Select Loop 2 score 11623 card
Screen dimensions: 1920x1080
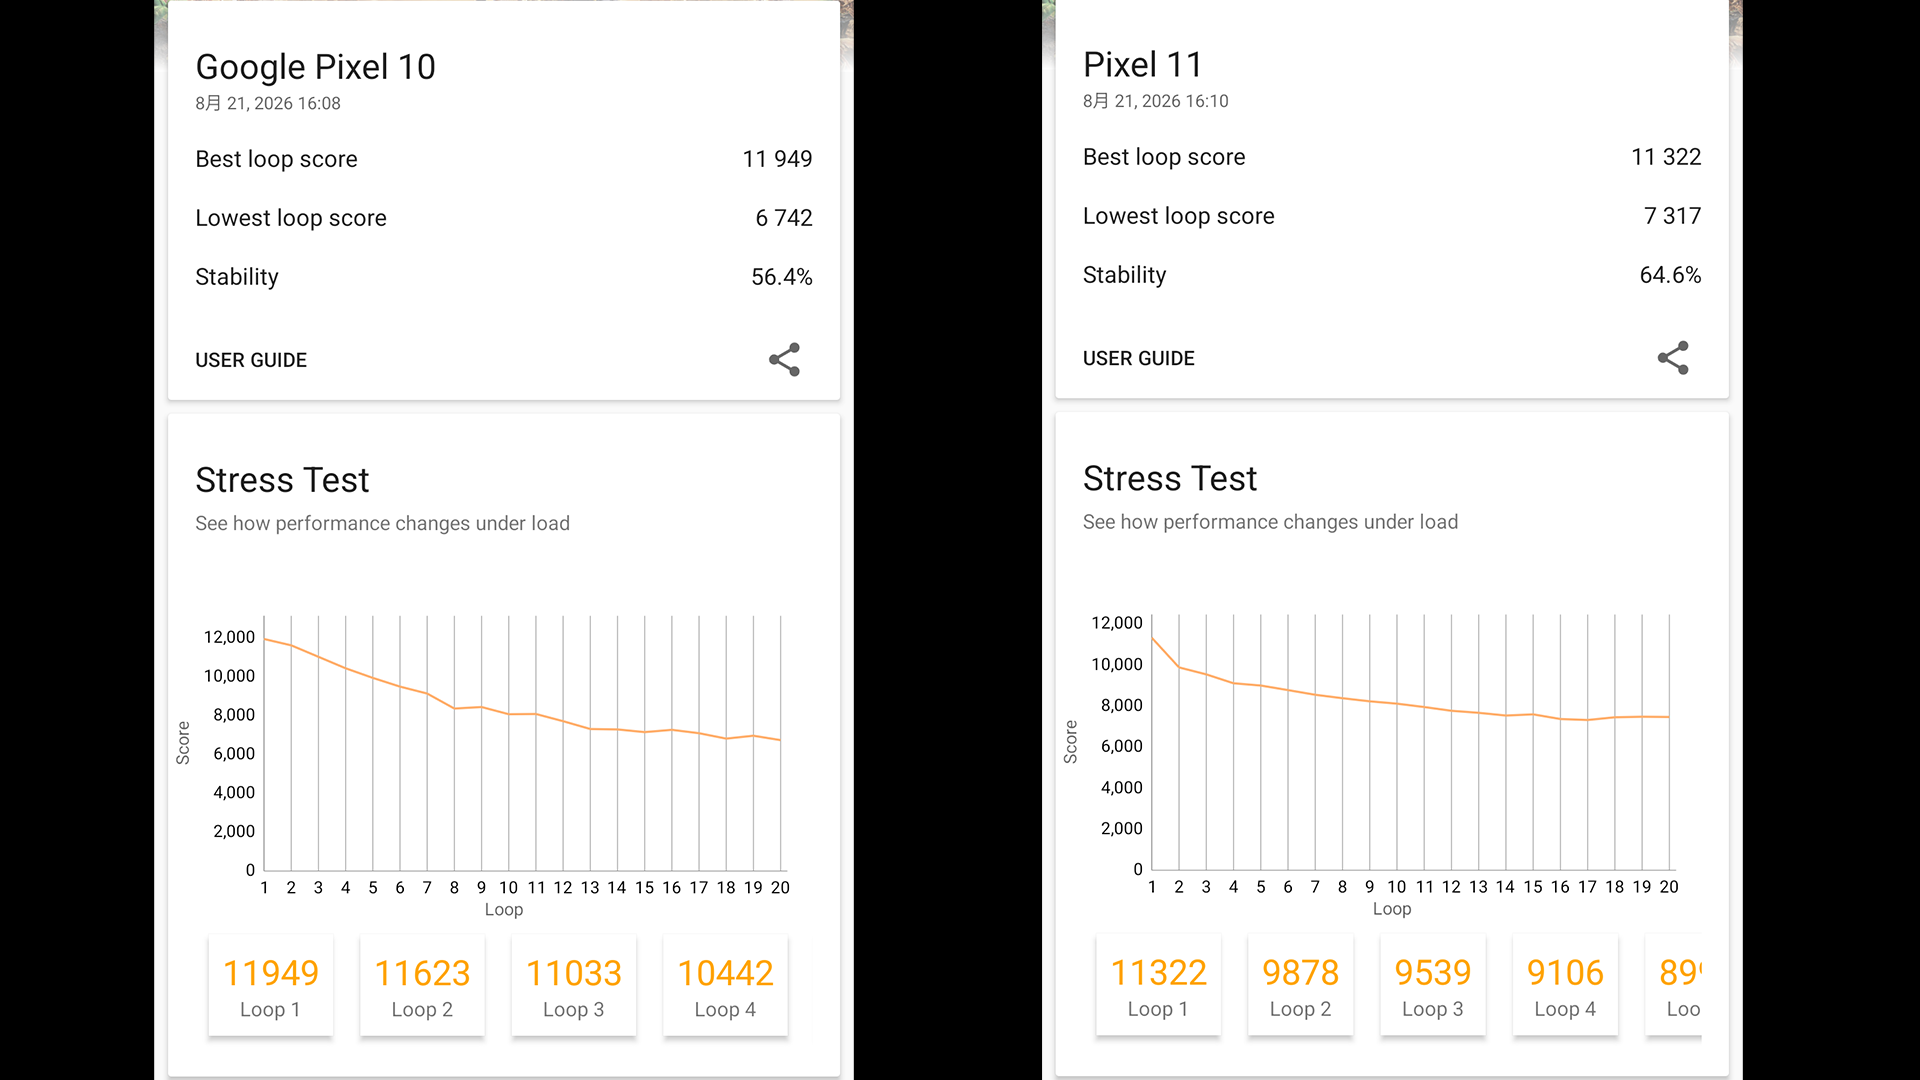tap(422, 986)
